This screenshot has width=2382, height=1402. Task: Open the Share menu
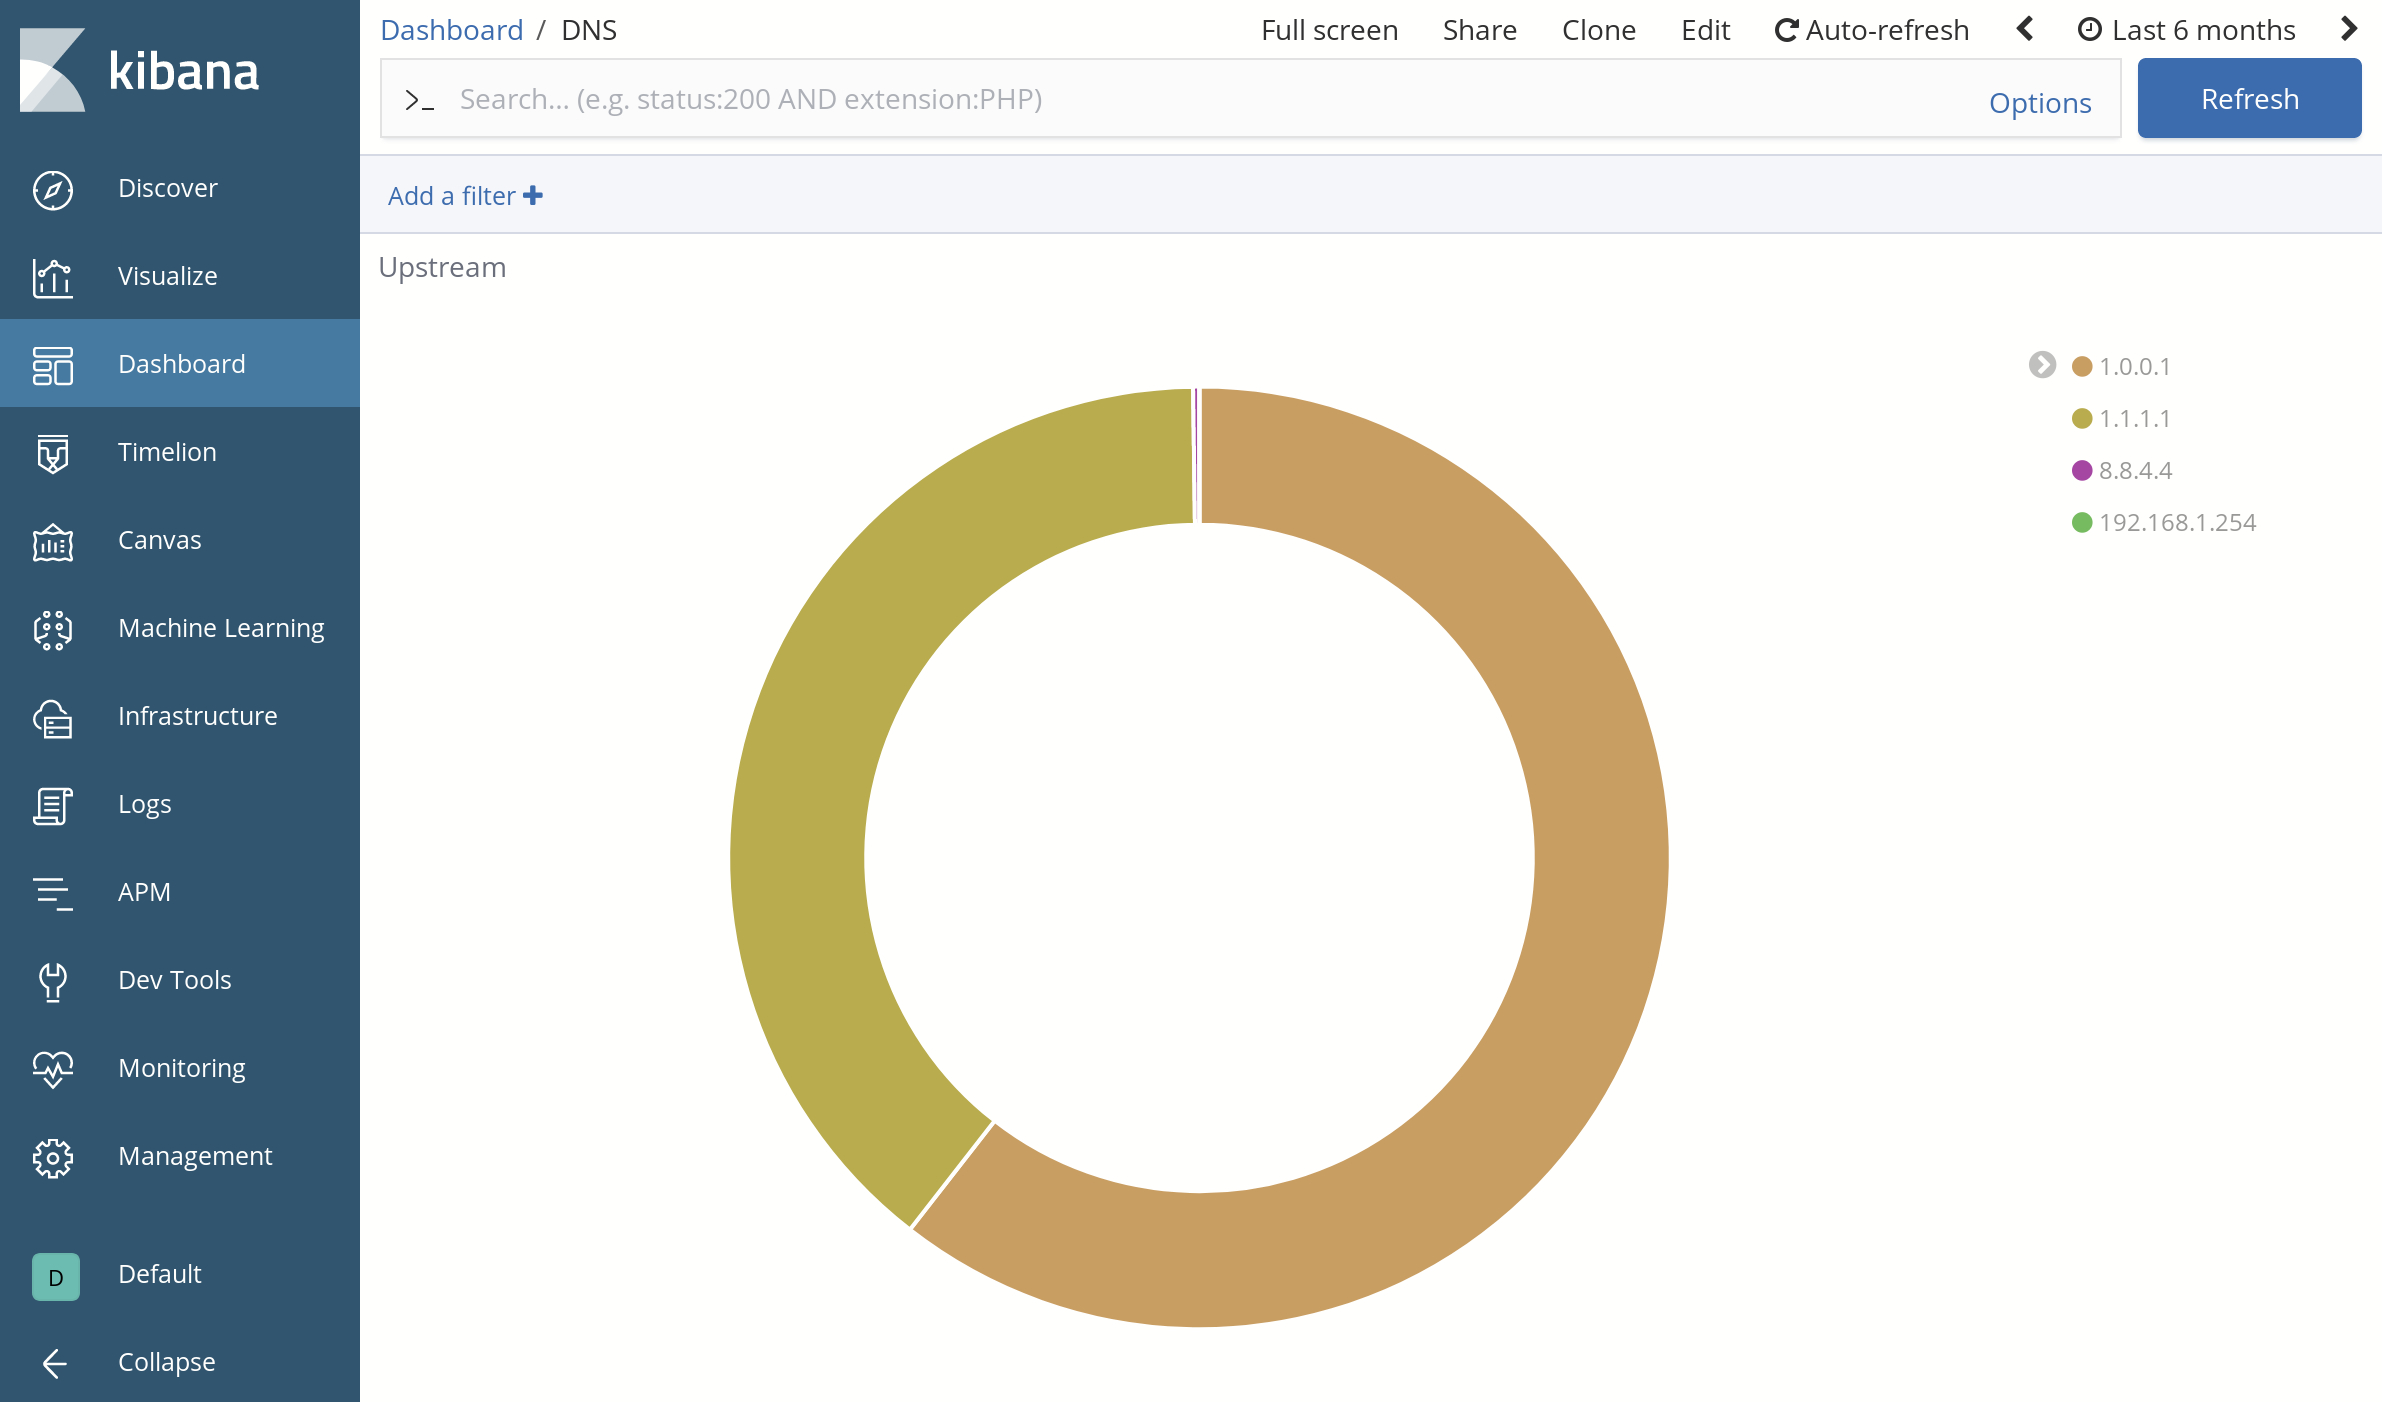pyautogui.click(x=1479, y=30)
